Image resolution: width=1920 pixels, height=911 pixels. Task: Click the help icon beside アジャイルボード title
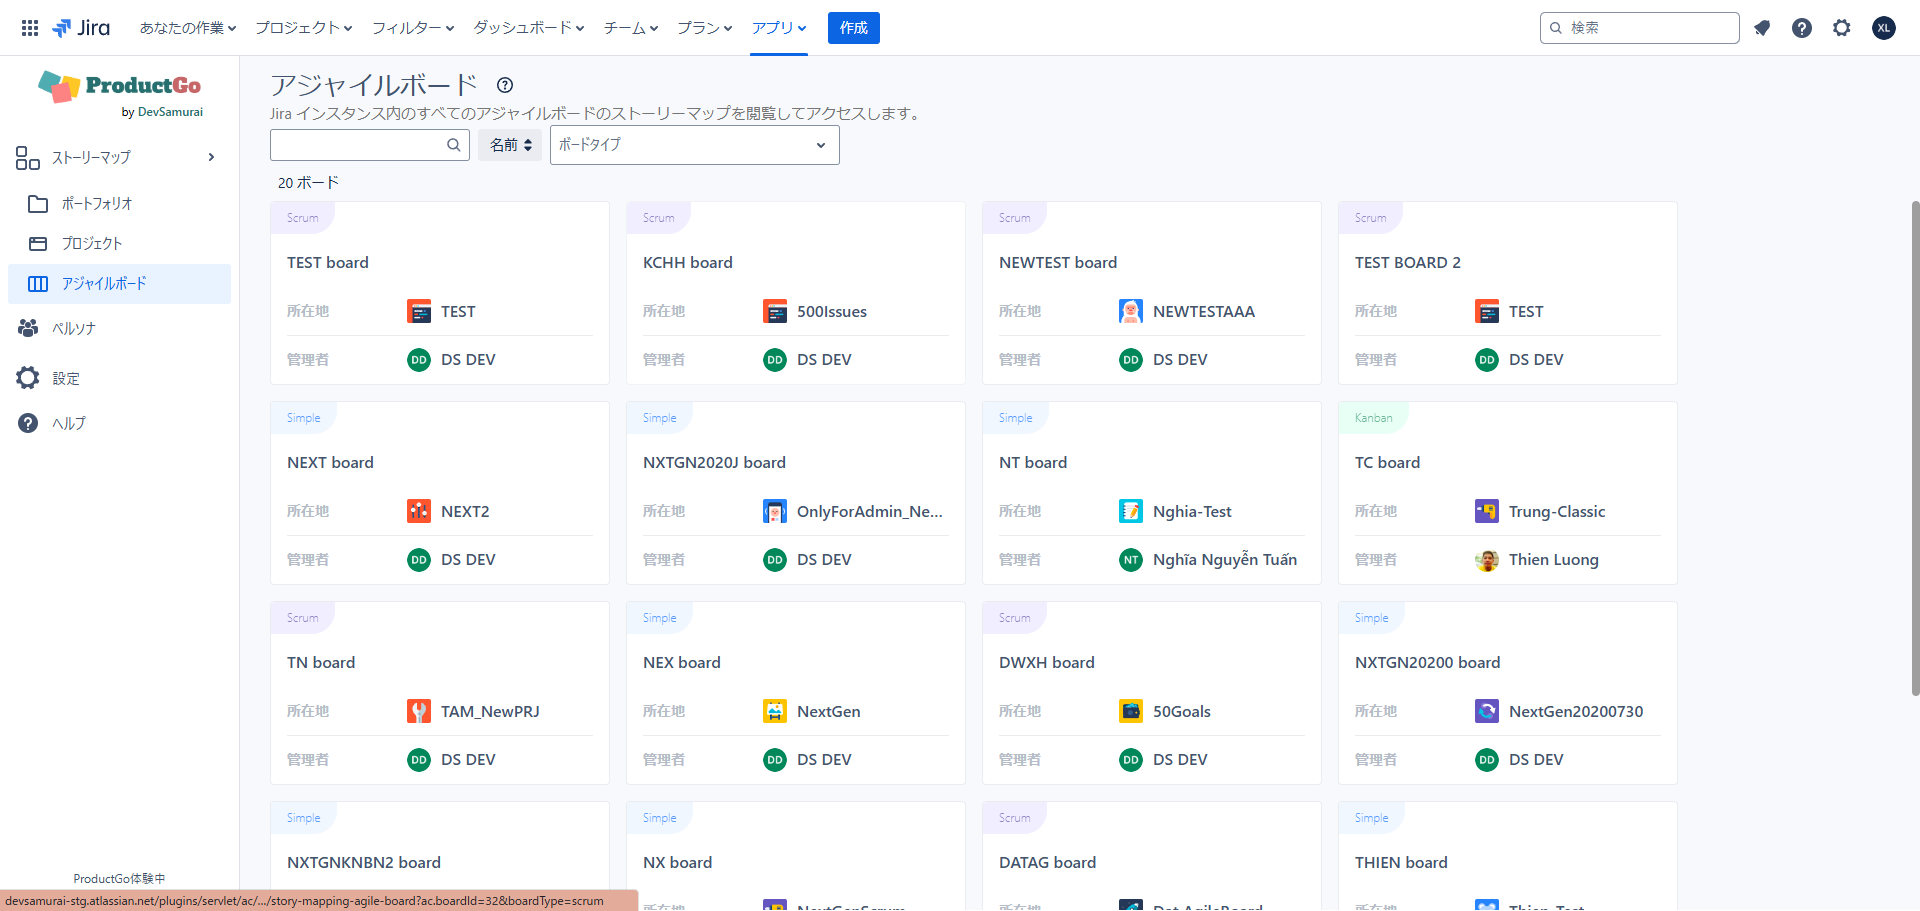click(x=505, y=85)
